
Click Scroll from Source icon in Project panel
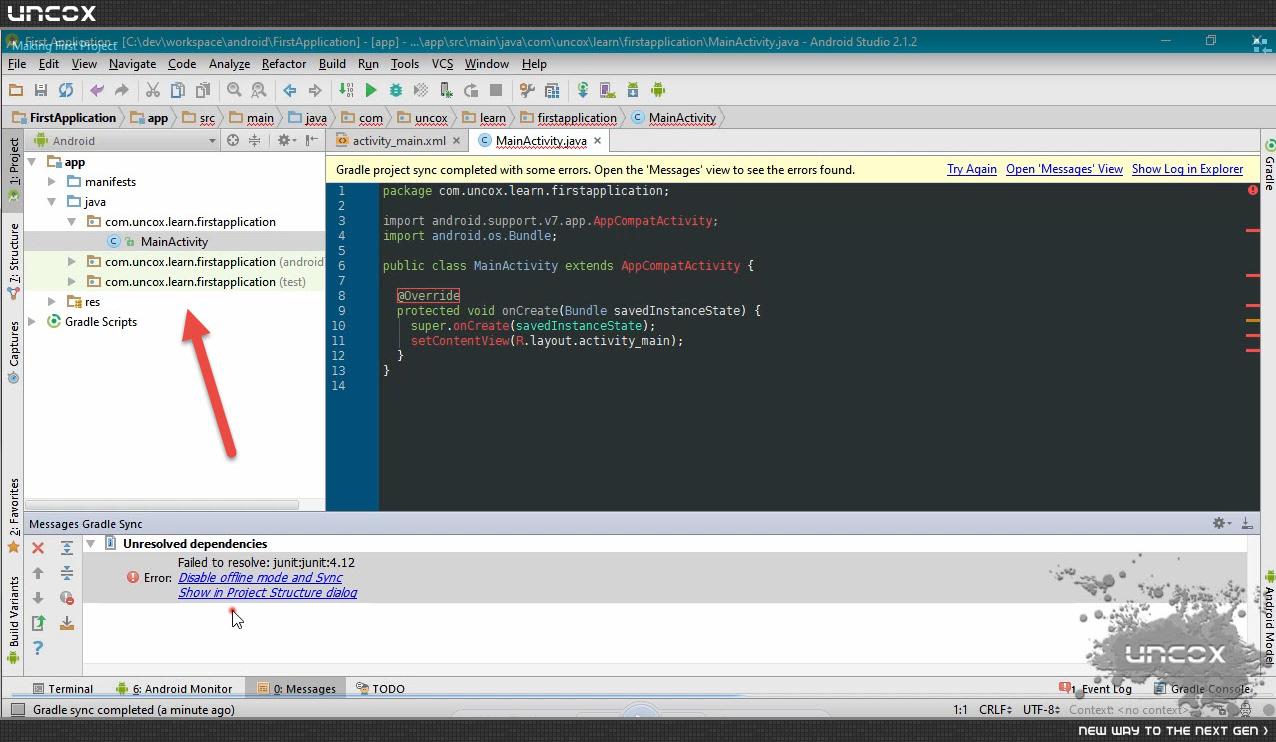coord(233,141)
